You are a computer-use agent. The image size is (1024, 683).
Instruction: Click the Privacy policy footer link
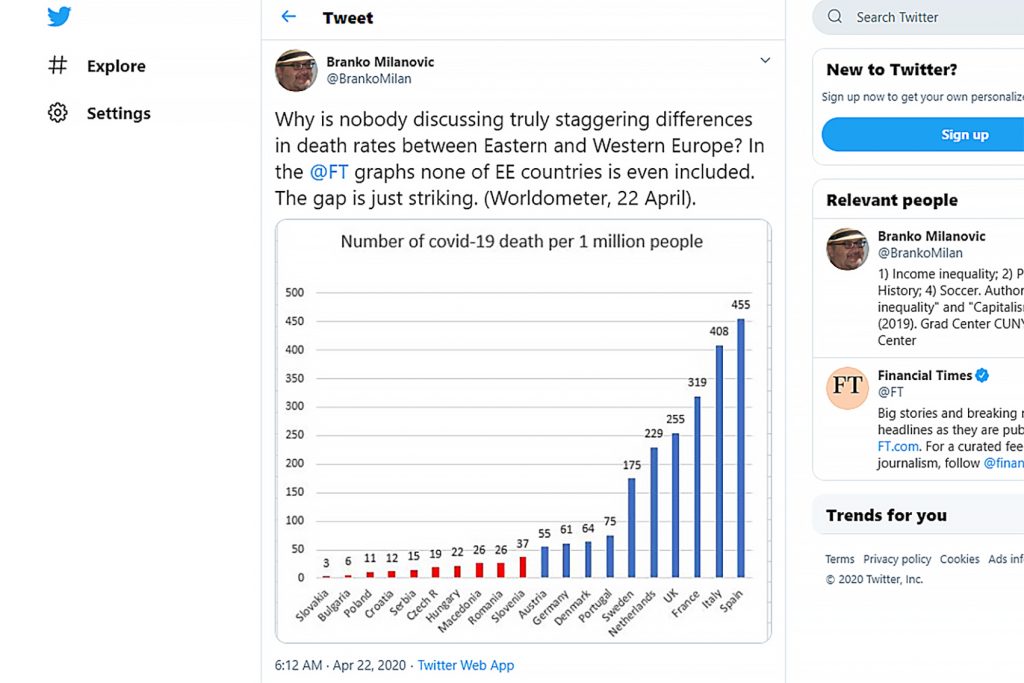[x=897, y=559]
